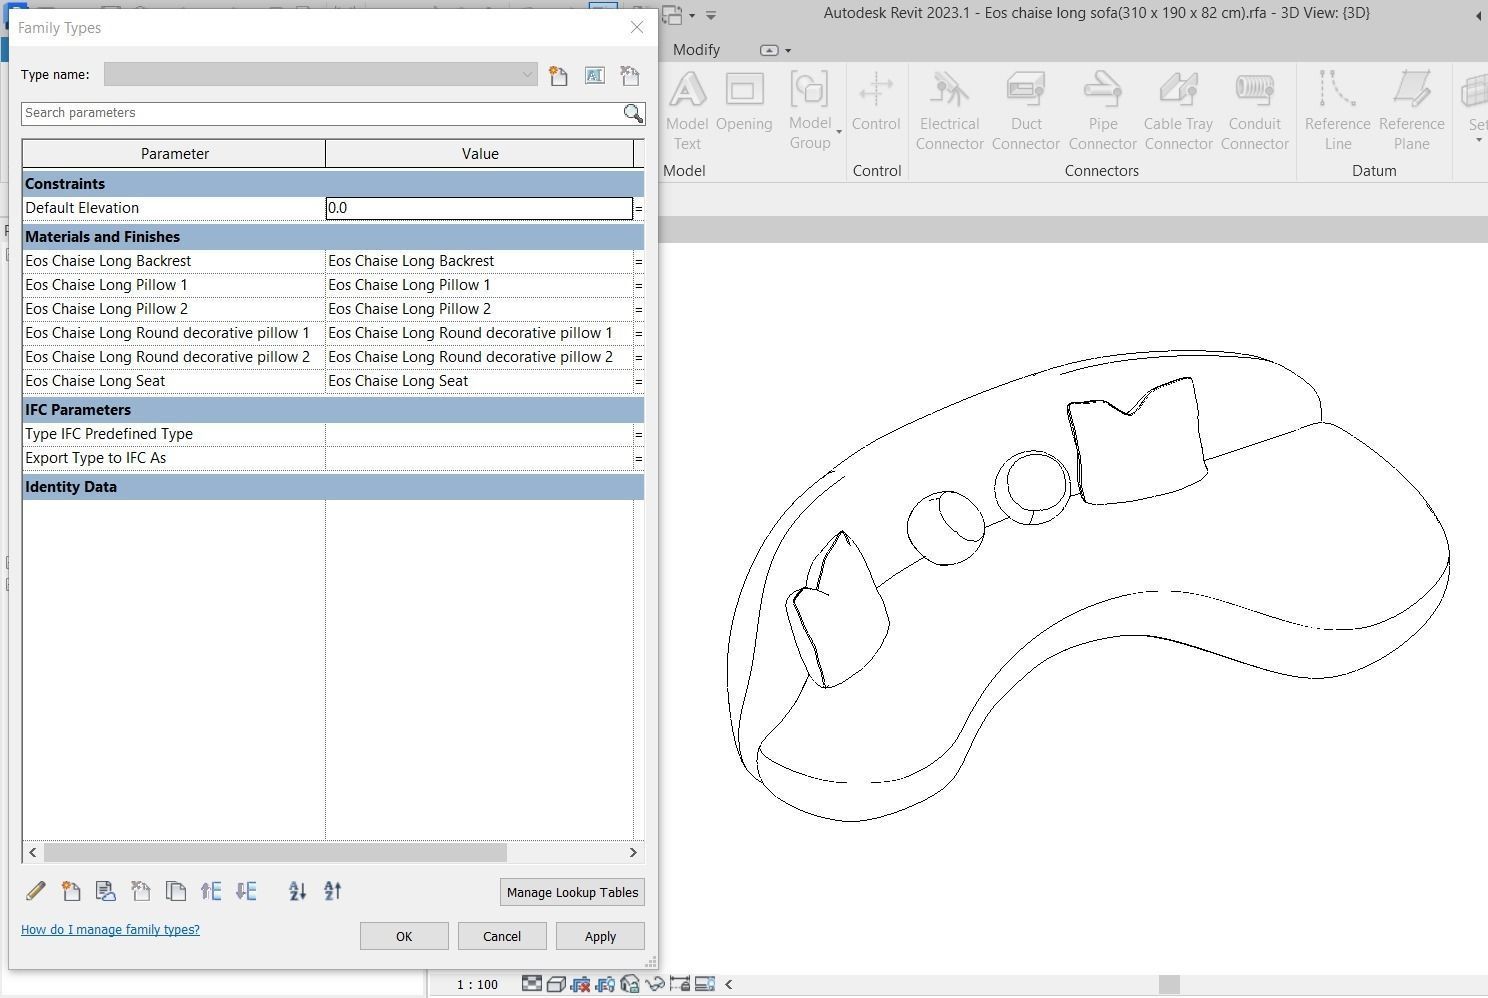
Task: Open the Customize Quick Access Toolbar dropdown
Action: pos(711,15)
